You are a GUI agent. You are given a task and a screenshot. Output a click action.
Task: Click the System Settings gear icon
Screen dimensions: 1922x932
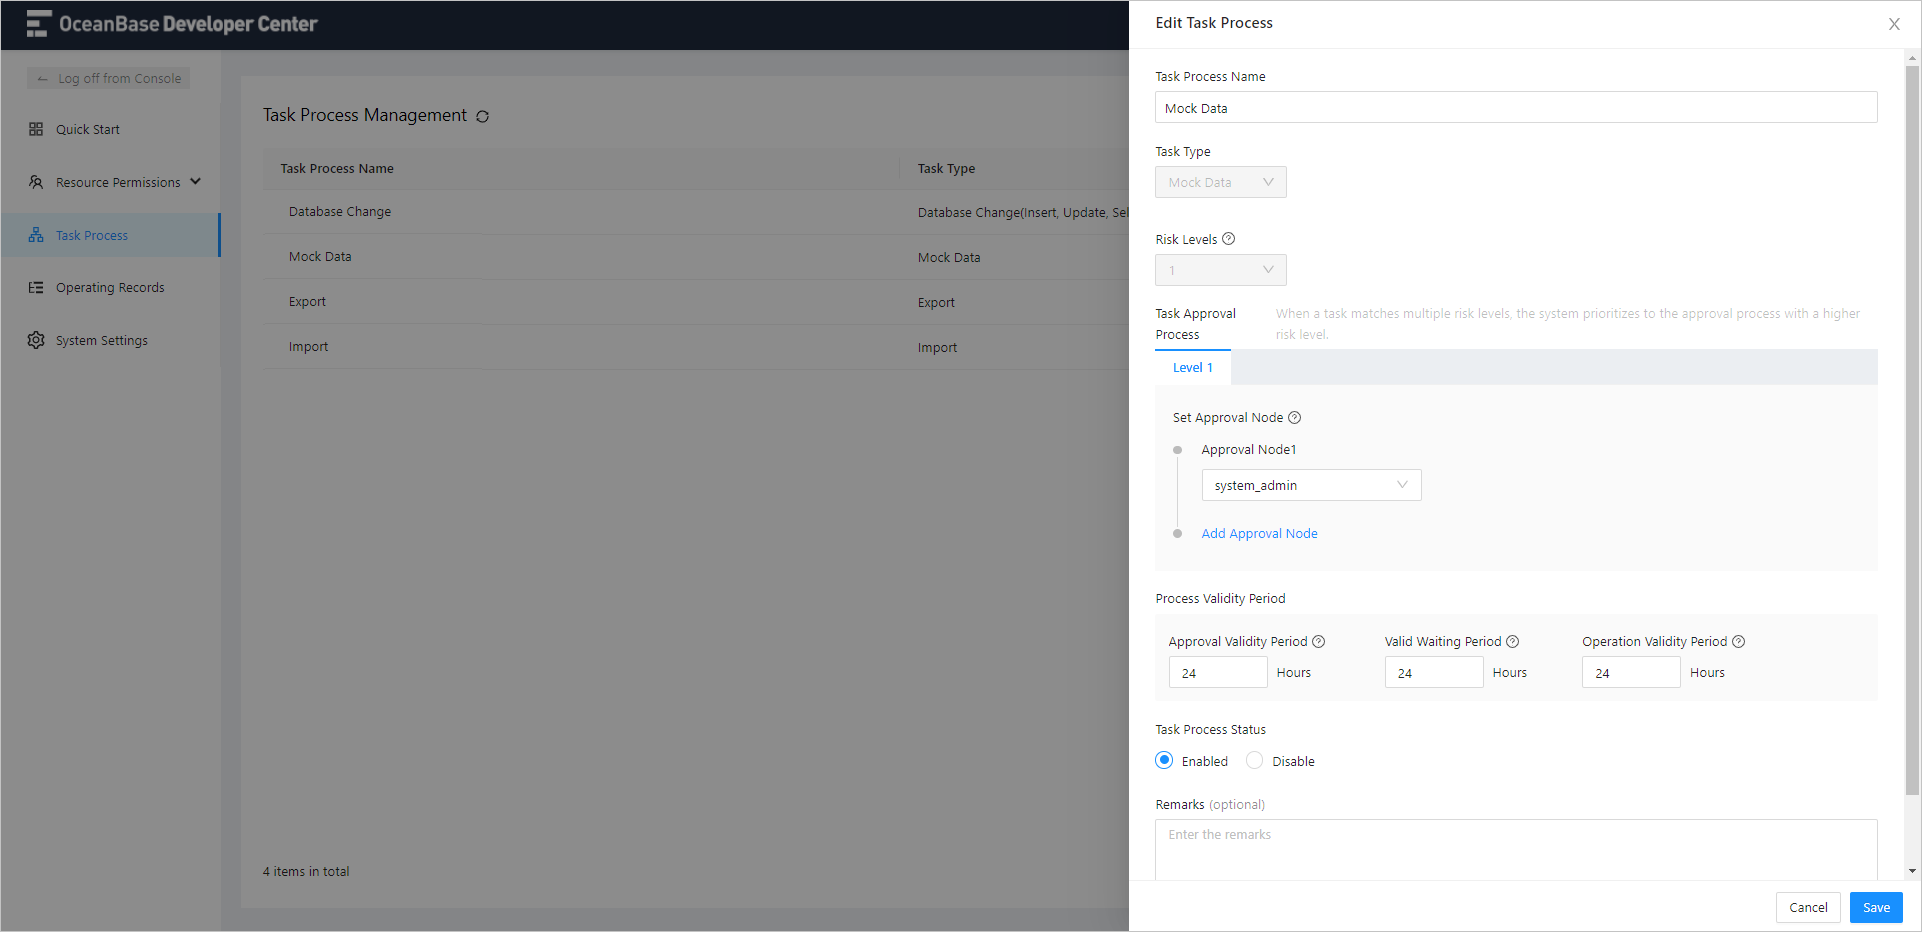[x=36, y=340]
